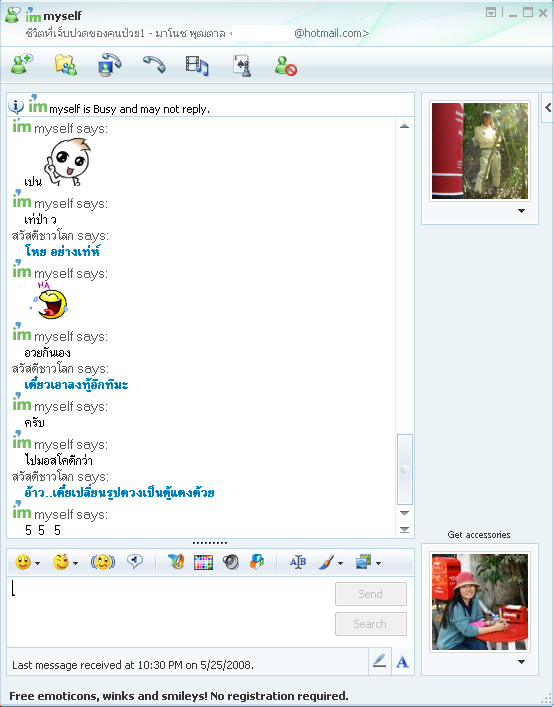Invite someone to this conversation
The image size is (554, 707).
click(22, 65)
